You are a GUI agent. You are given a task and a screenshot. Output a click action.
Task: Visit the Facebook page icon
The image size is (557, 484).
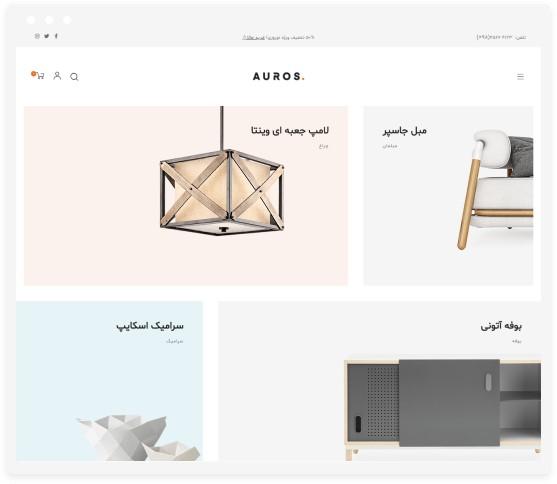click(56, 36)
